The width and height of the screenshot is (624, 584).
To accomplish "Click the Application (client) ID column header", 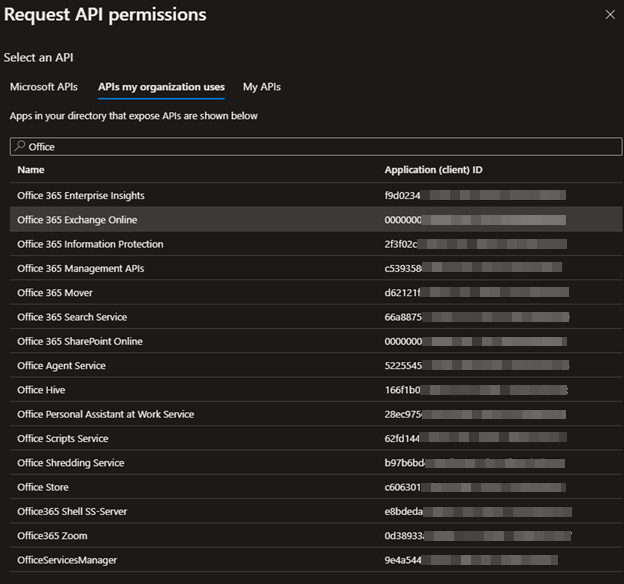I will [x=433, y=170].
